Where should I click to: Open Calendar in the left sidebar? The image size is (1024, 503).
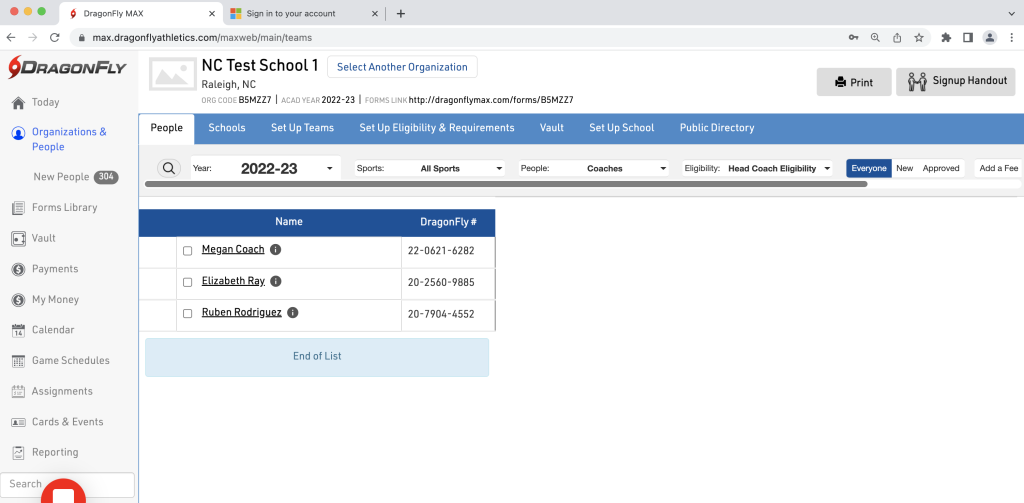click(52, 330)
